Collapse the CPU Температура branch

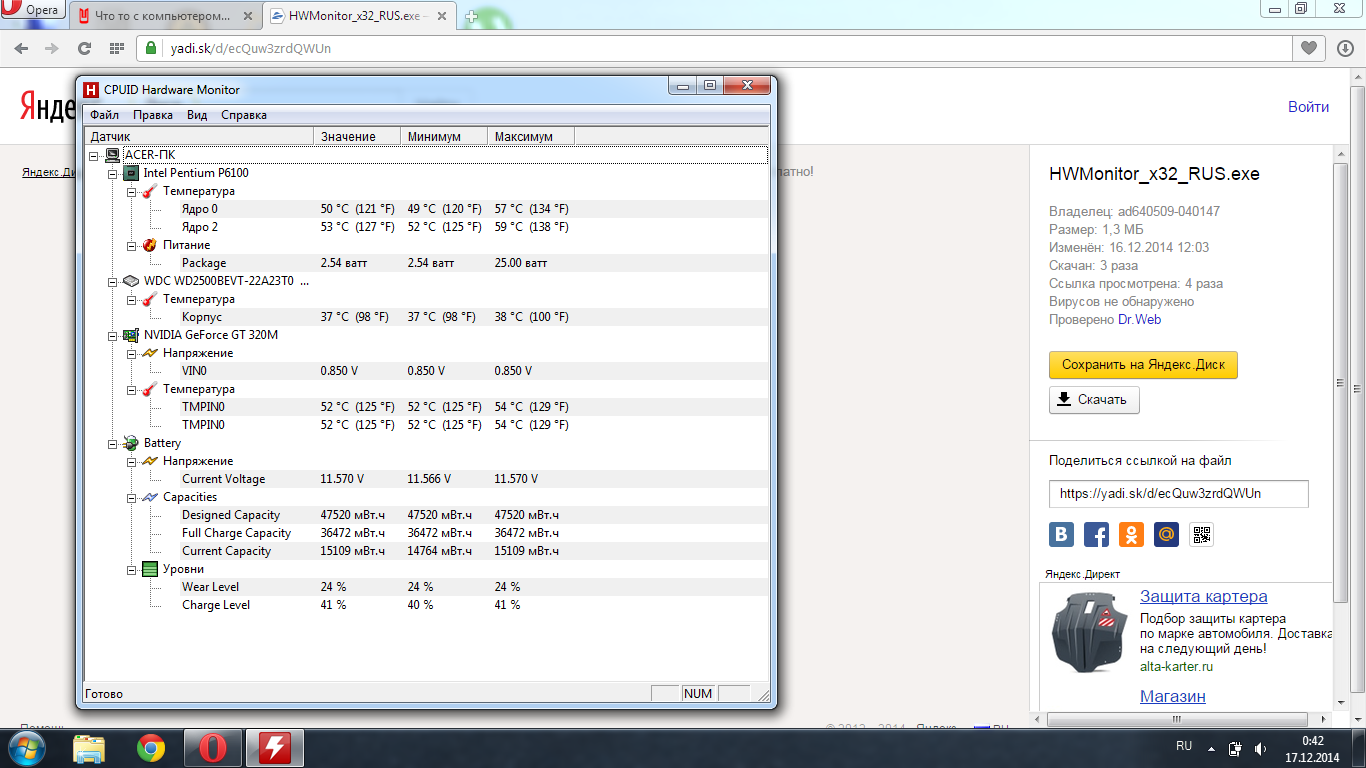click(132, 191)
